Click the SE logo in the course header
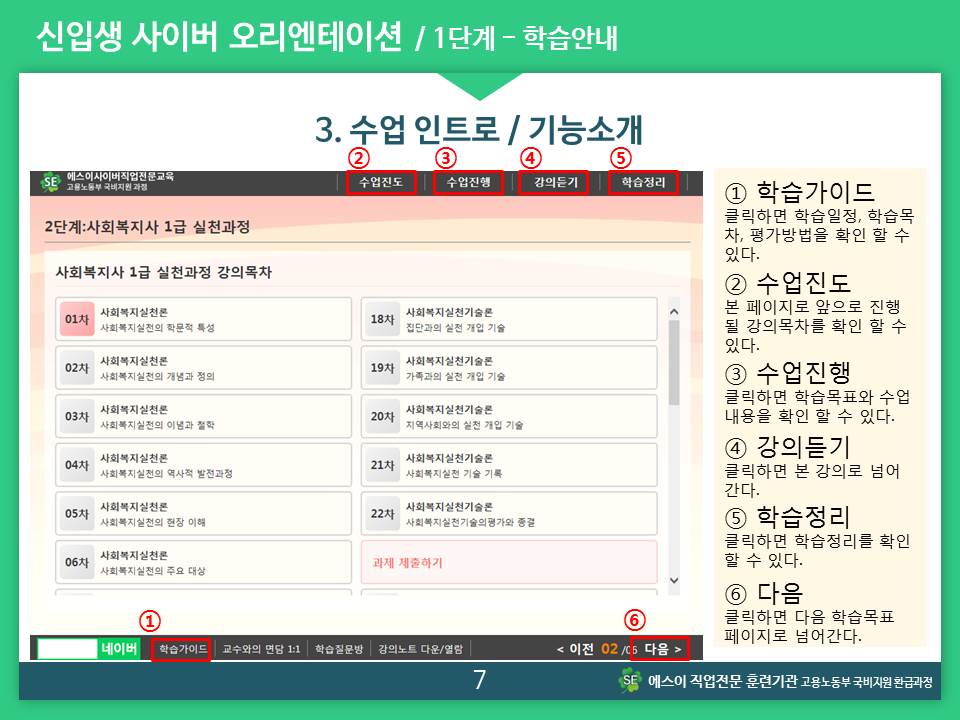Image resolution: width=960 pixels, height=720 pixels. click(50, 182)
